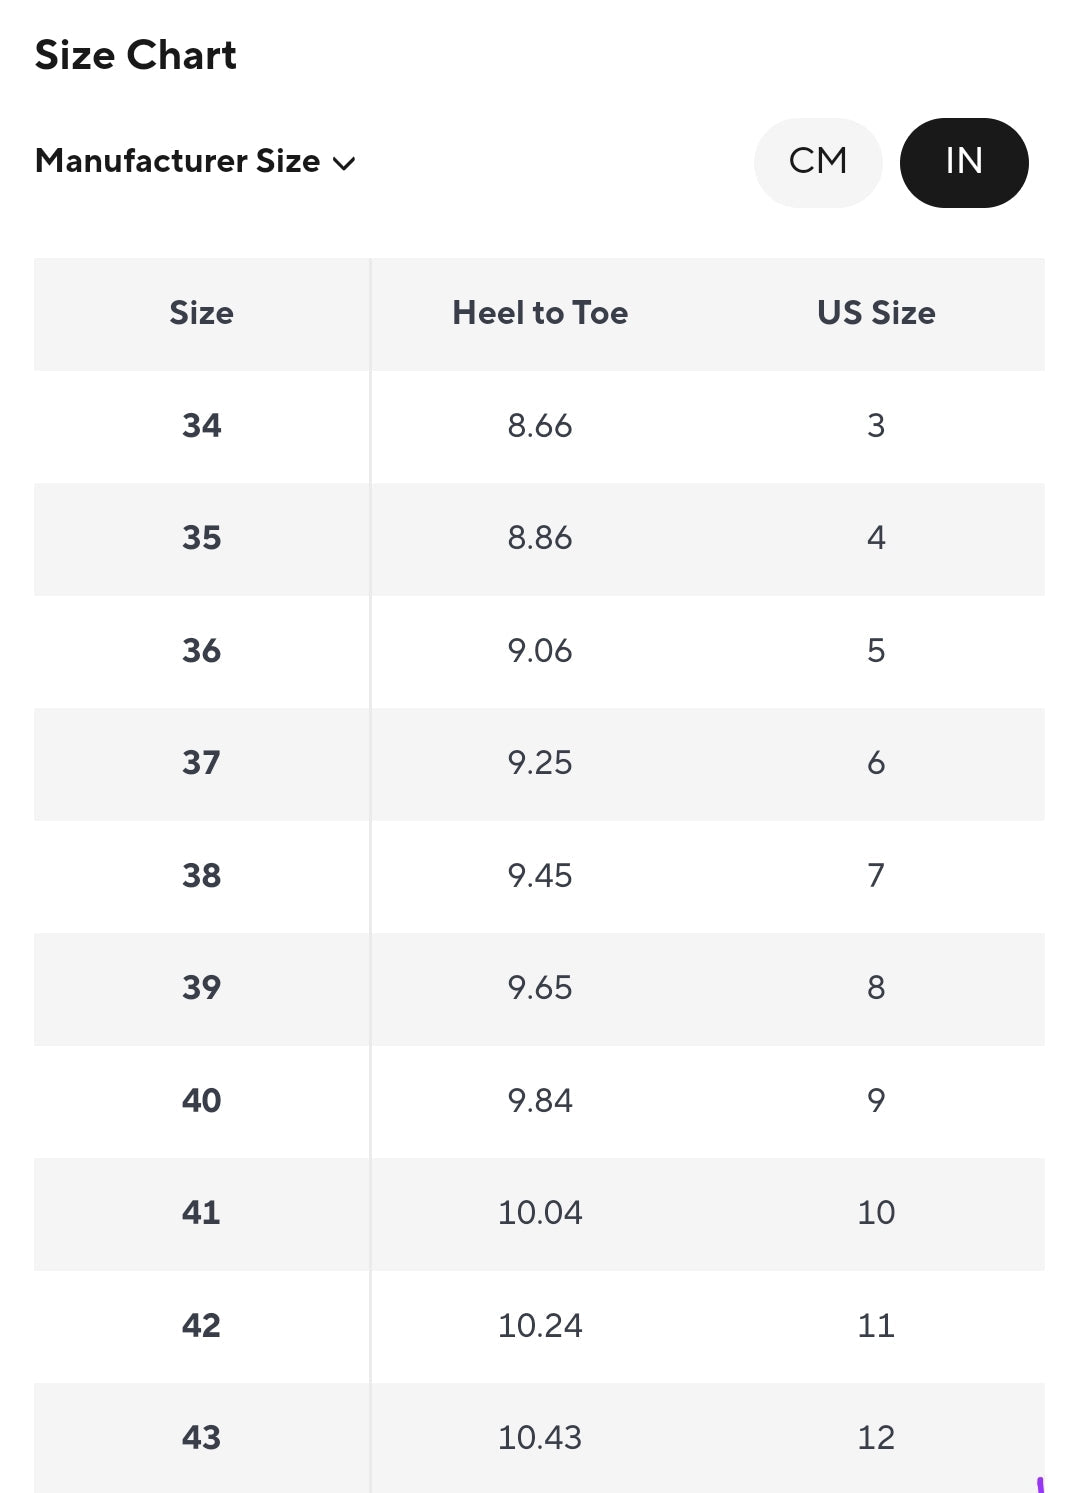Select size 43 row label
This screenshot has height=1493, width=1080.
pos(201,1438)
